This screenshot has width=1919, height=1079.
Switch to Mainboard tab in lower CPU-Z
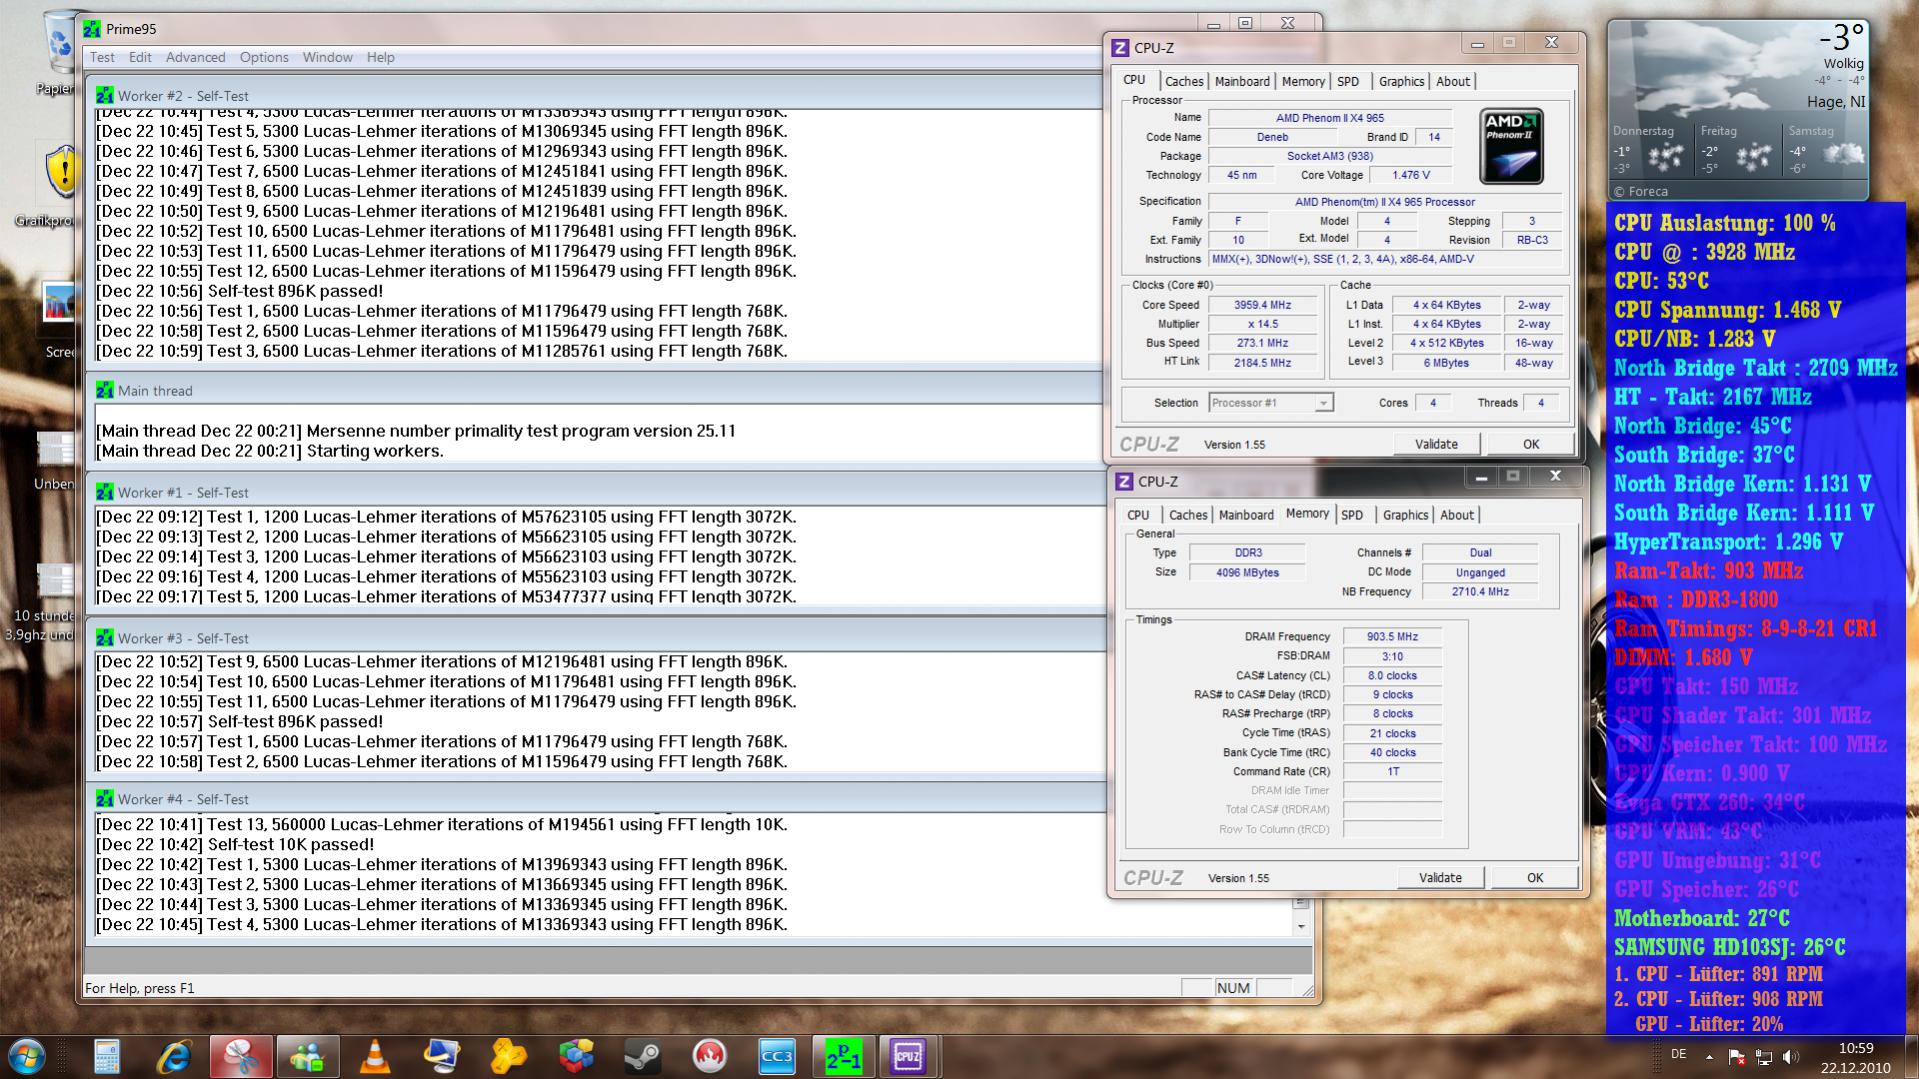pos(1246,515)
